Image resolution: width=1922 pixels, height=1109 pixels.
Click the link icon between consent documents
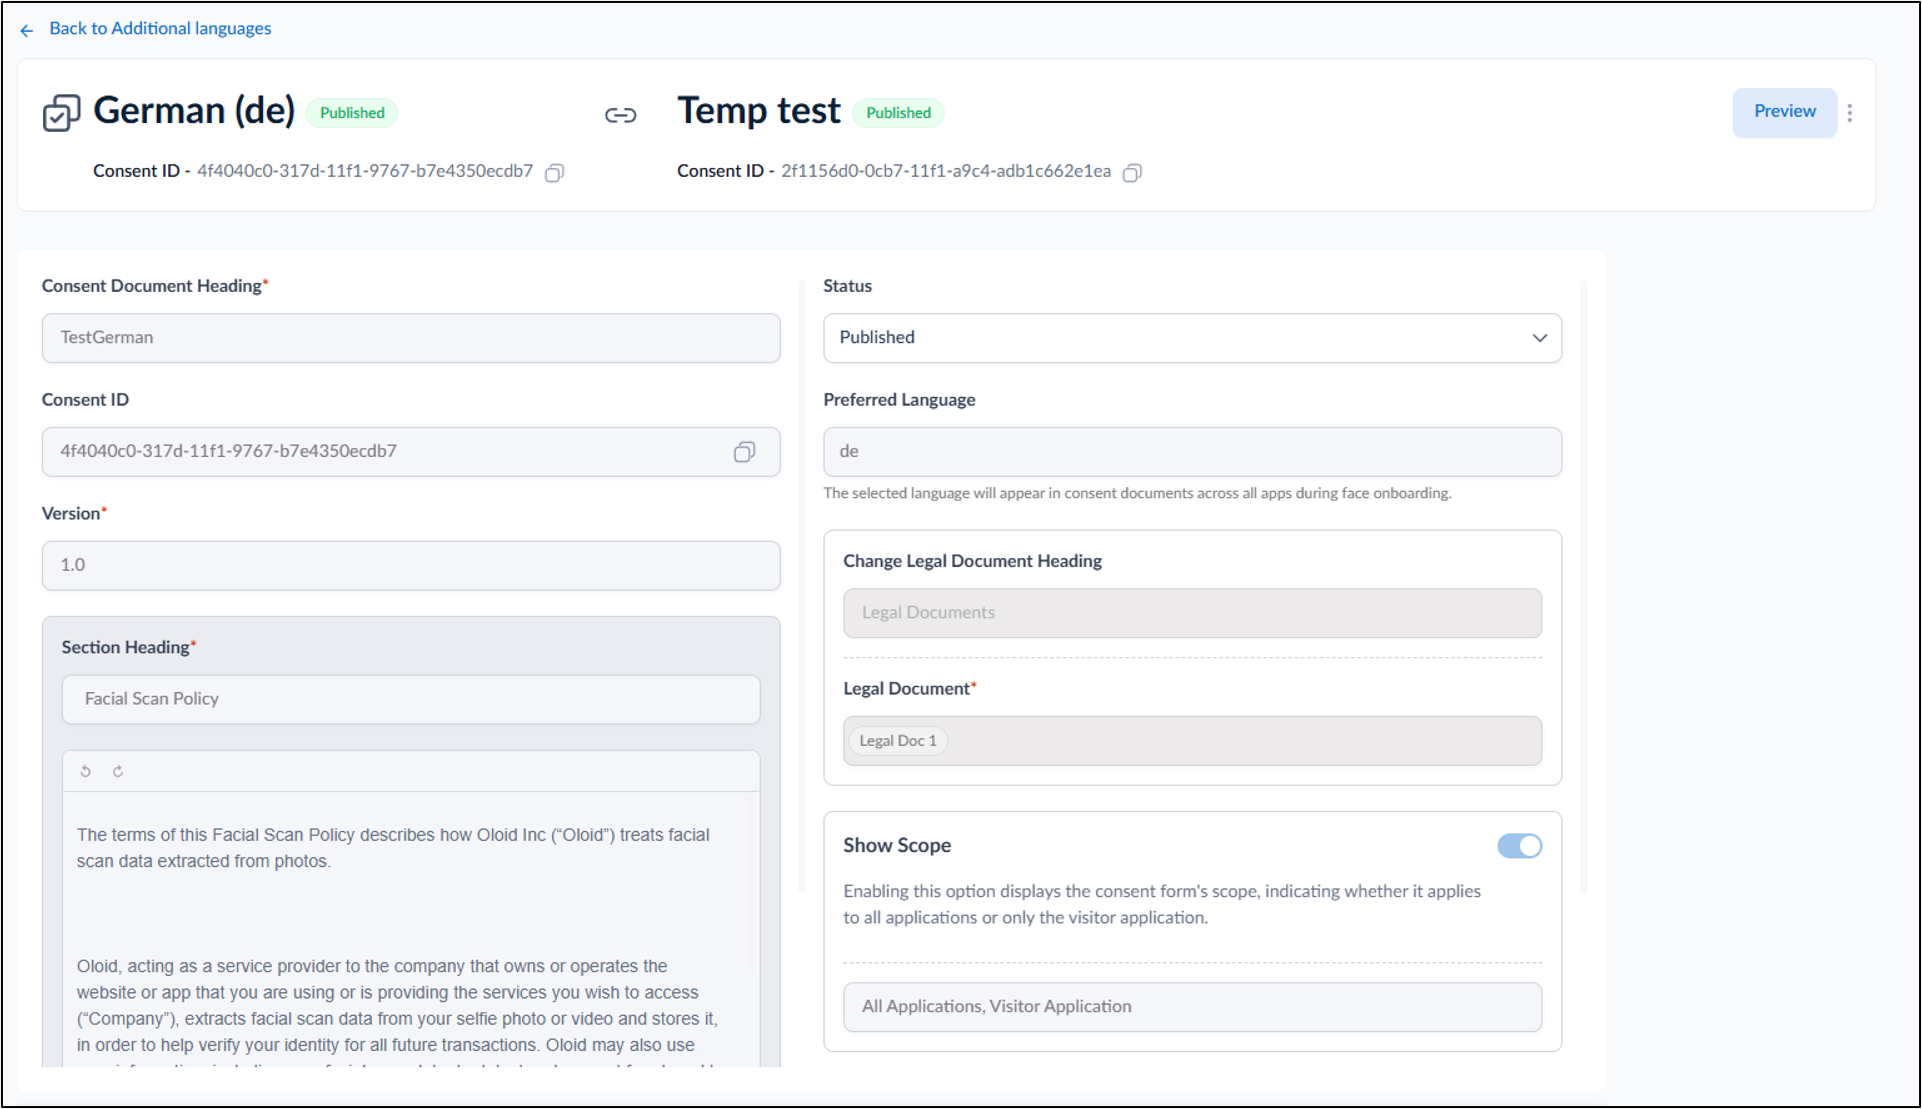click(x=621, y=115)
